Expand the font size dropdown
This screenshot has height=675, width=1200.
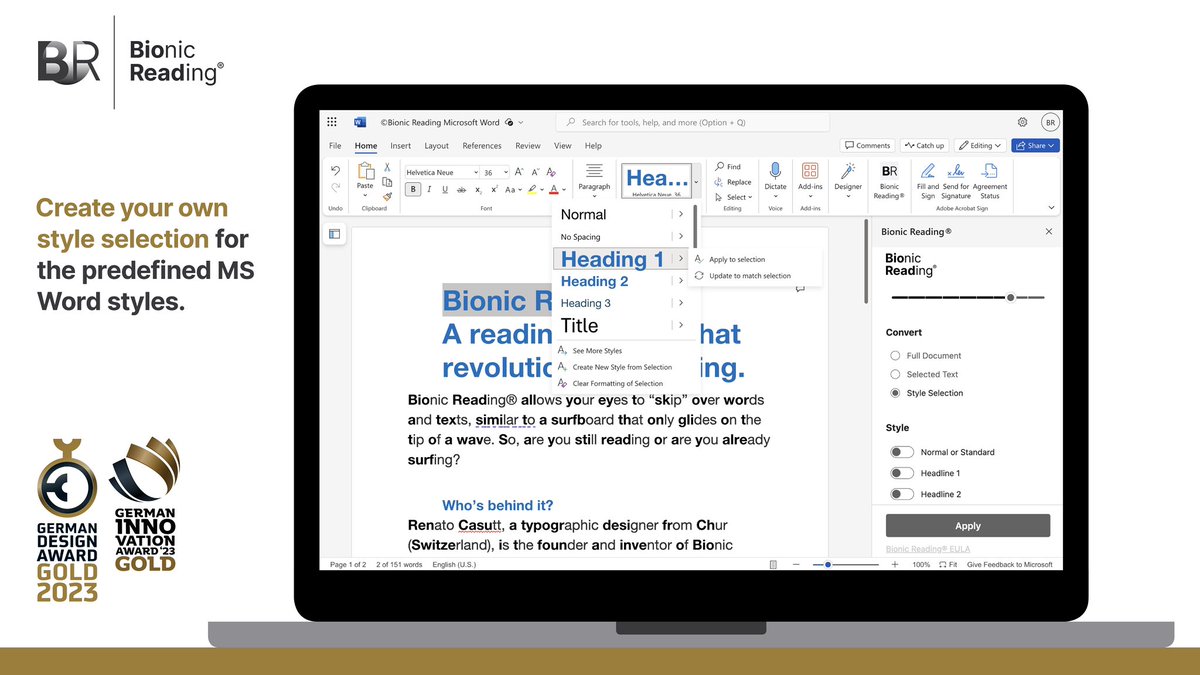[505, 171]
